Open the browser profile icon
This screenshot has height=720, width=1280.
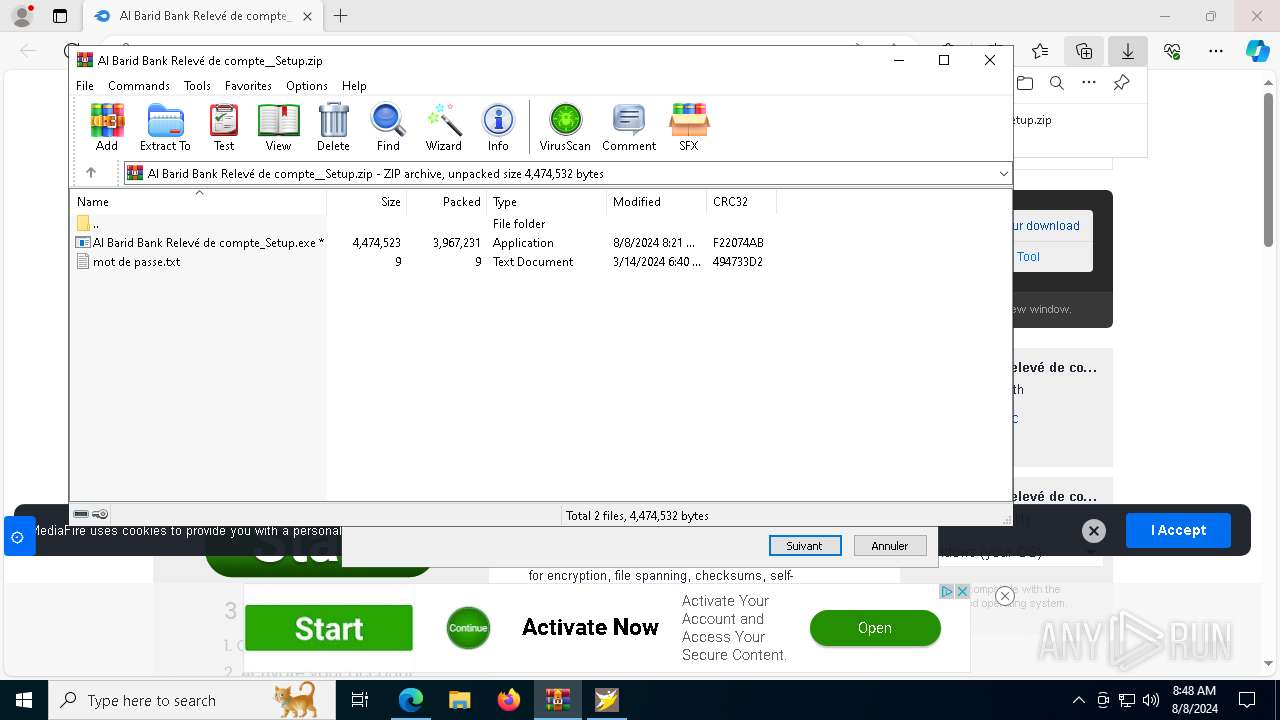(x=22, y=16)
